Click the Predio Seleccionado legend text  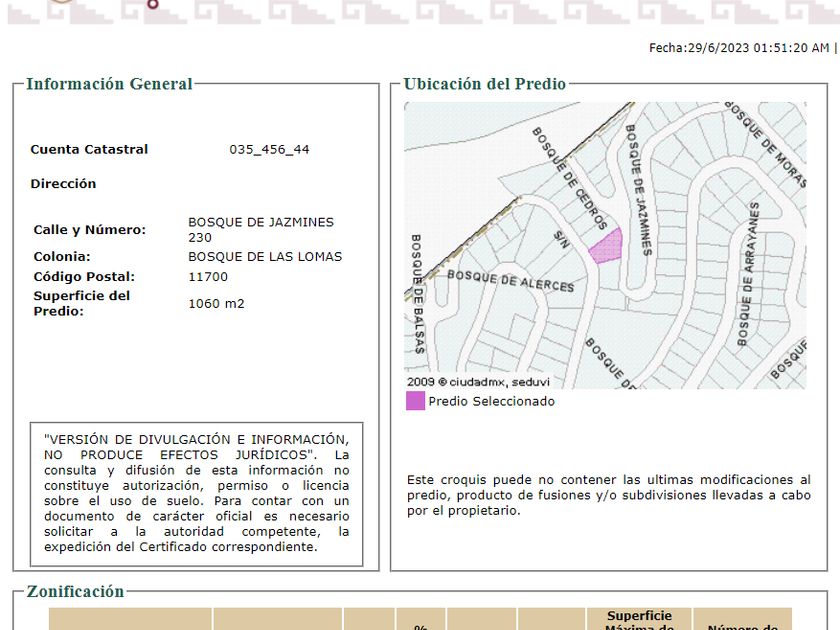491,401
